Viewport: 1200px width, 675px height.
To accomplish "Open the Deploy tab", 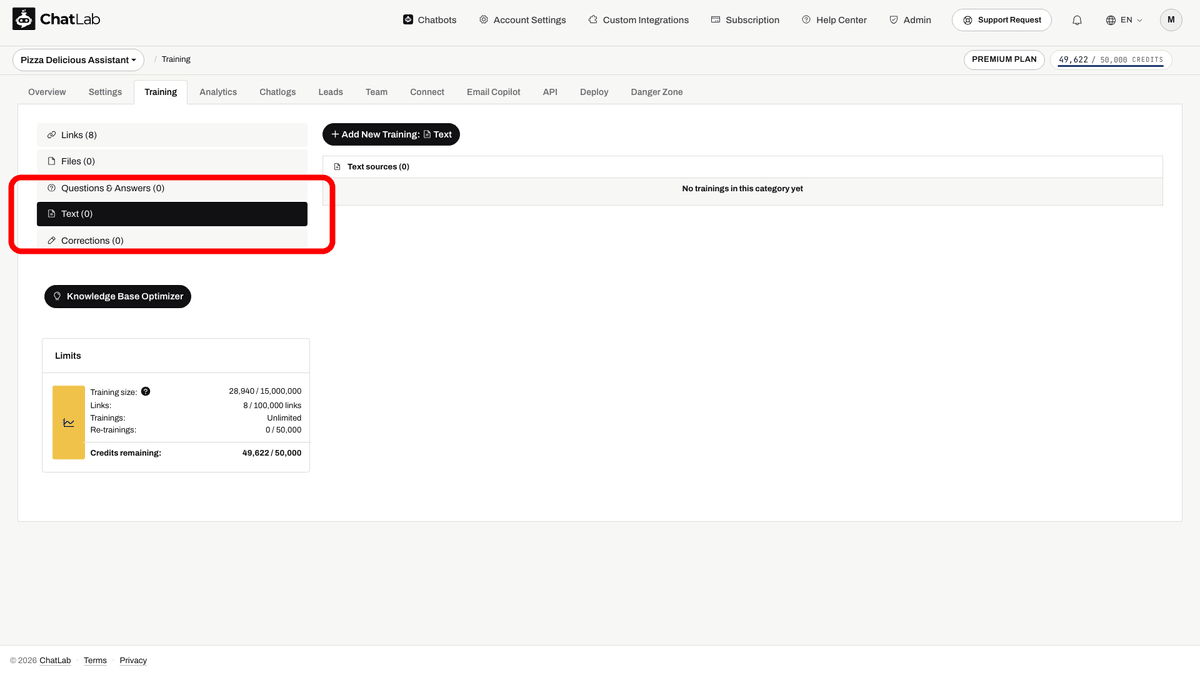I will pyautogui.click(x=594, y=92).
